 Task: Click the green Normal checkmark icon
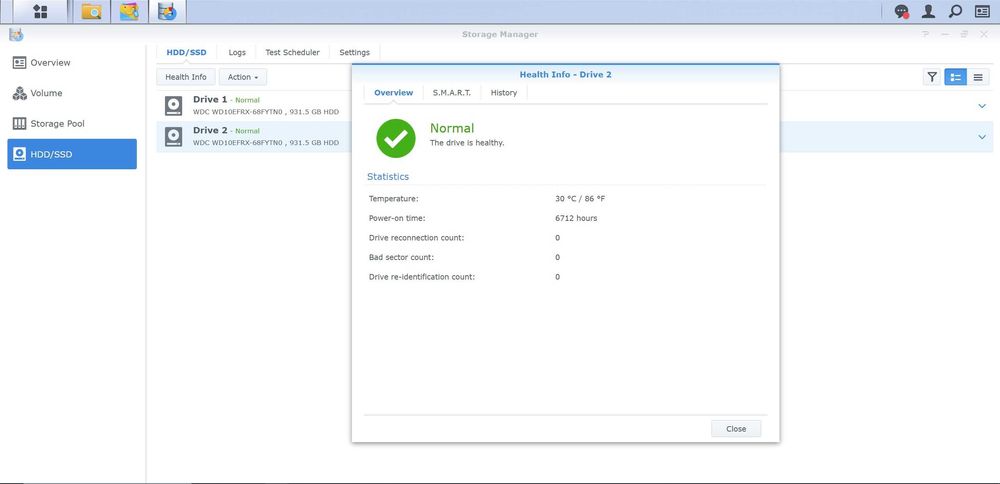click(x=395, y=138)
